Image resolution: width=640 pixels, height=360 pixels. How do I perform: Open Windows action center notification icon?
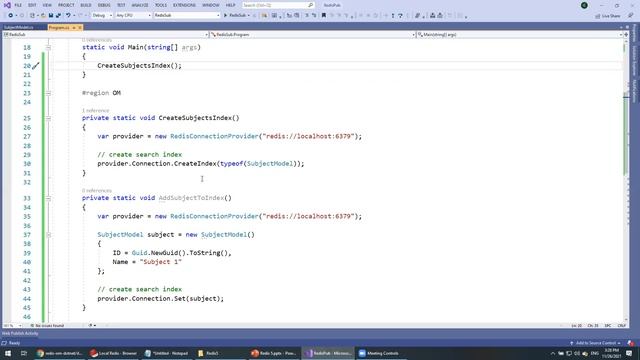[x=629, y=353]
